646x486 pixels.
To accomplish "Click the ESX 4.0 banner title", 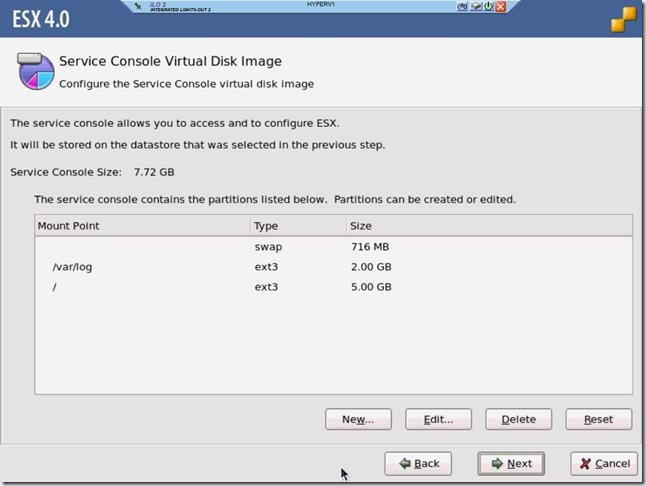I will point(41,19).
